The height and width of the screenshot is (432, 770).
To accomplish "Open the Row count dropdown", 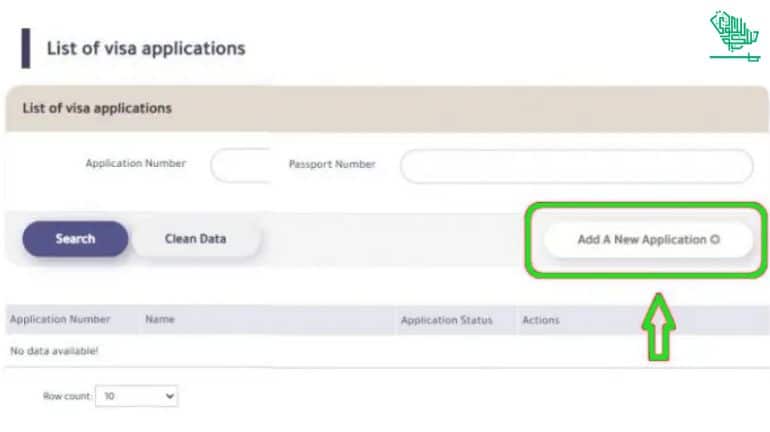I will [x=138, y=396].
